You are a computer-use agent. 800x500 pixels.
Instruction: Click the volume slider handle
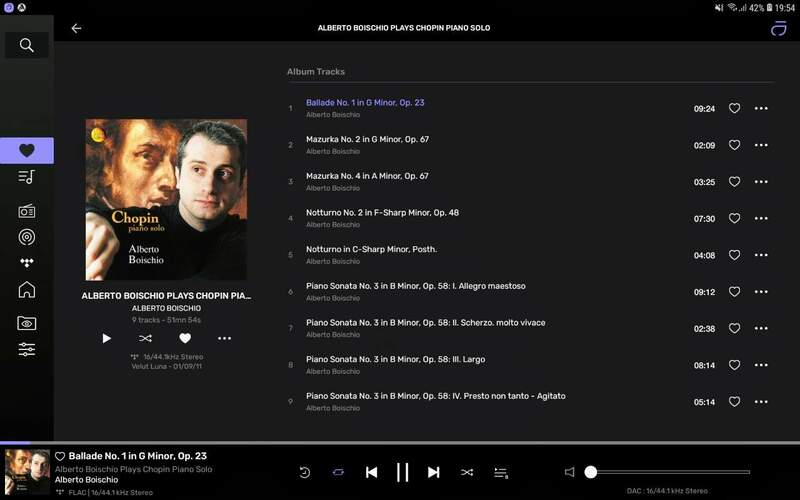[591, 472]
